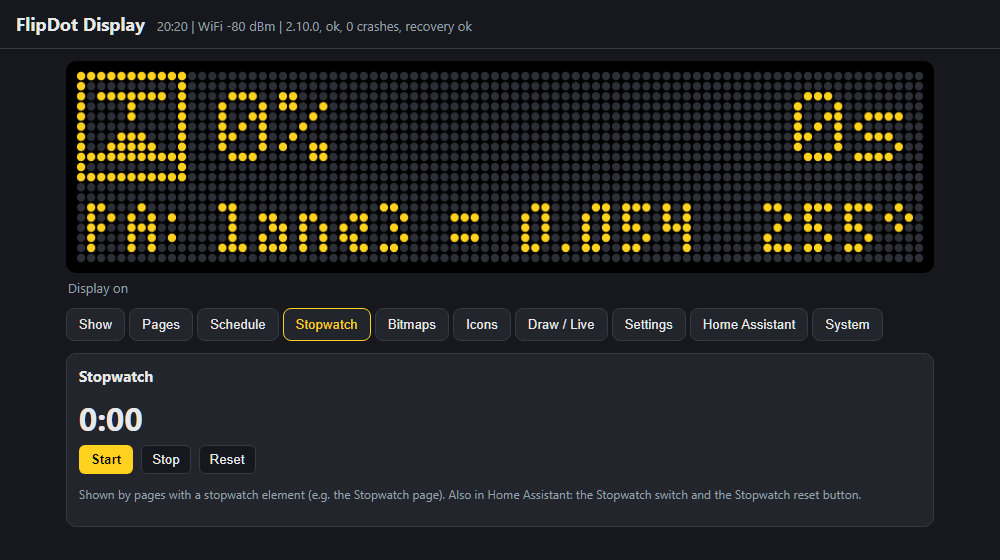This screenshot has height=560, width=1000.
Task: Click the status line showing WiFi -80 dBm
Action: [x=314, y=27]
